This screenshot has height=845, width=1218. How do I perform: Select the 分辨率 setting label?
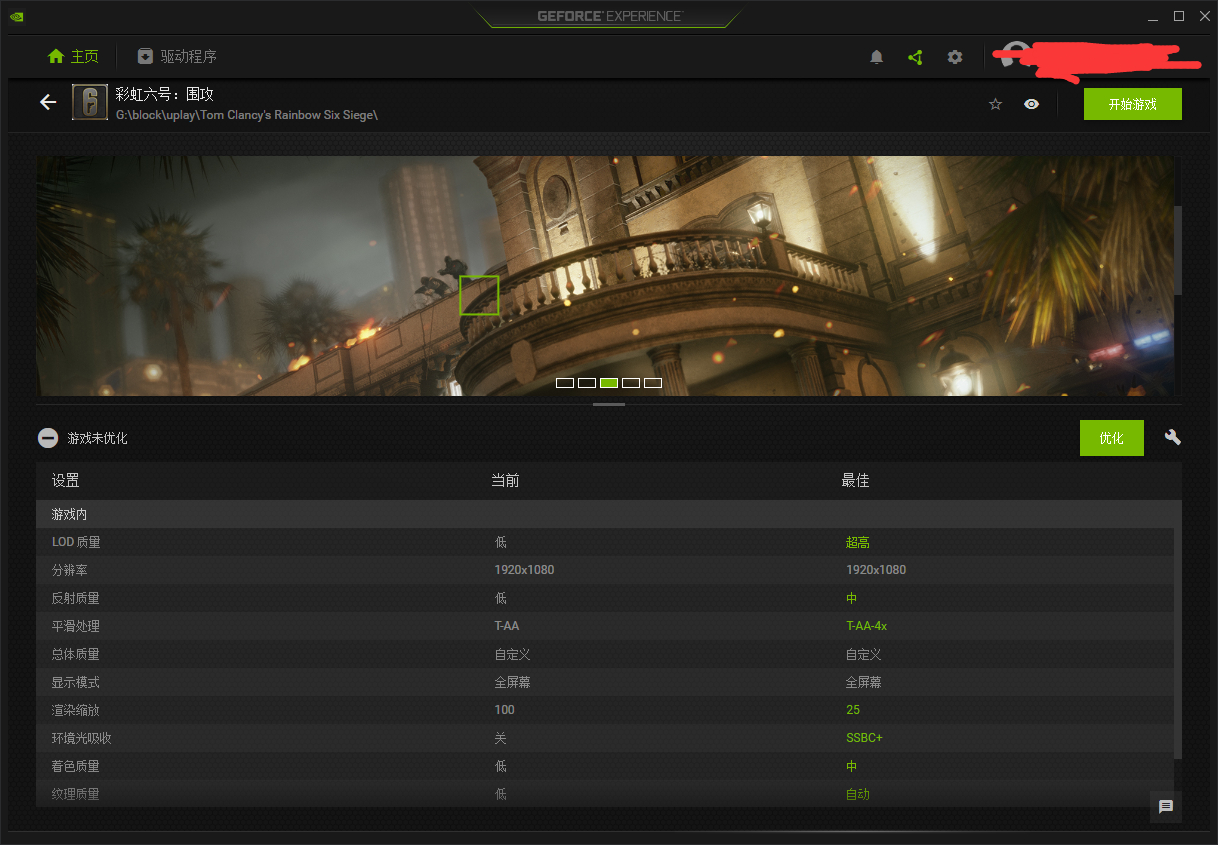click(70, 570)
